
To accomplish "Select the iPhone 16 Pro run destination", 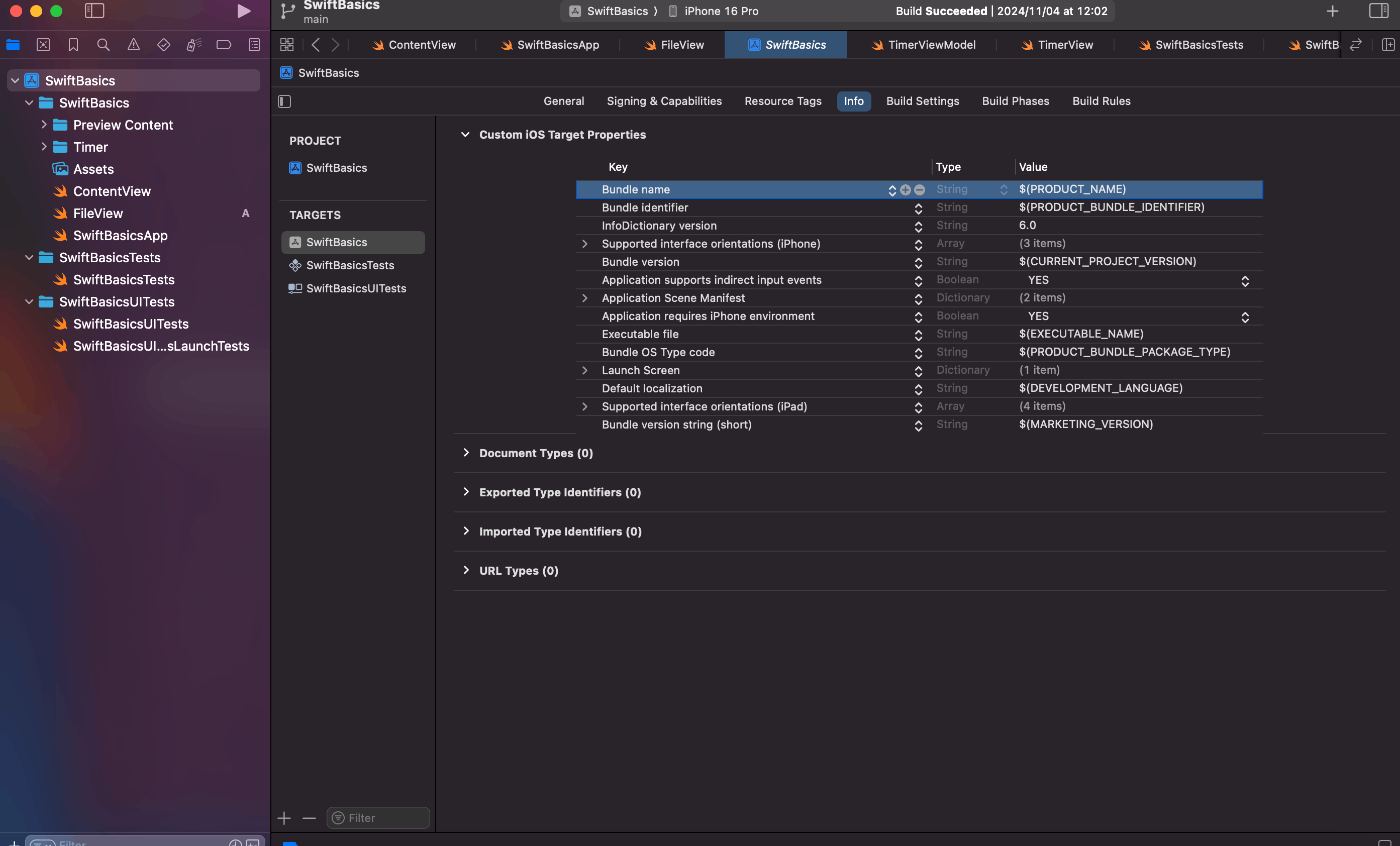I will point(720,11).
